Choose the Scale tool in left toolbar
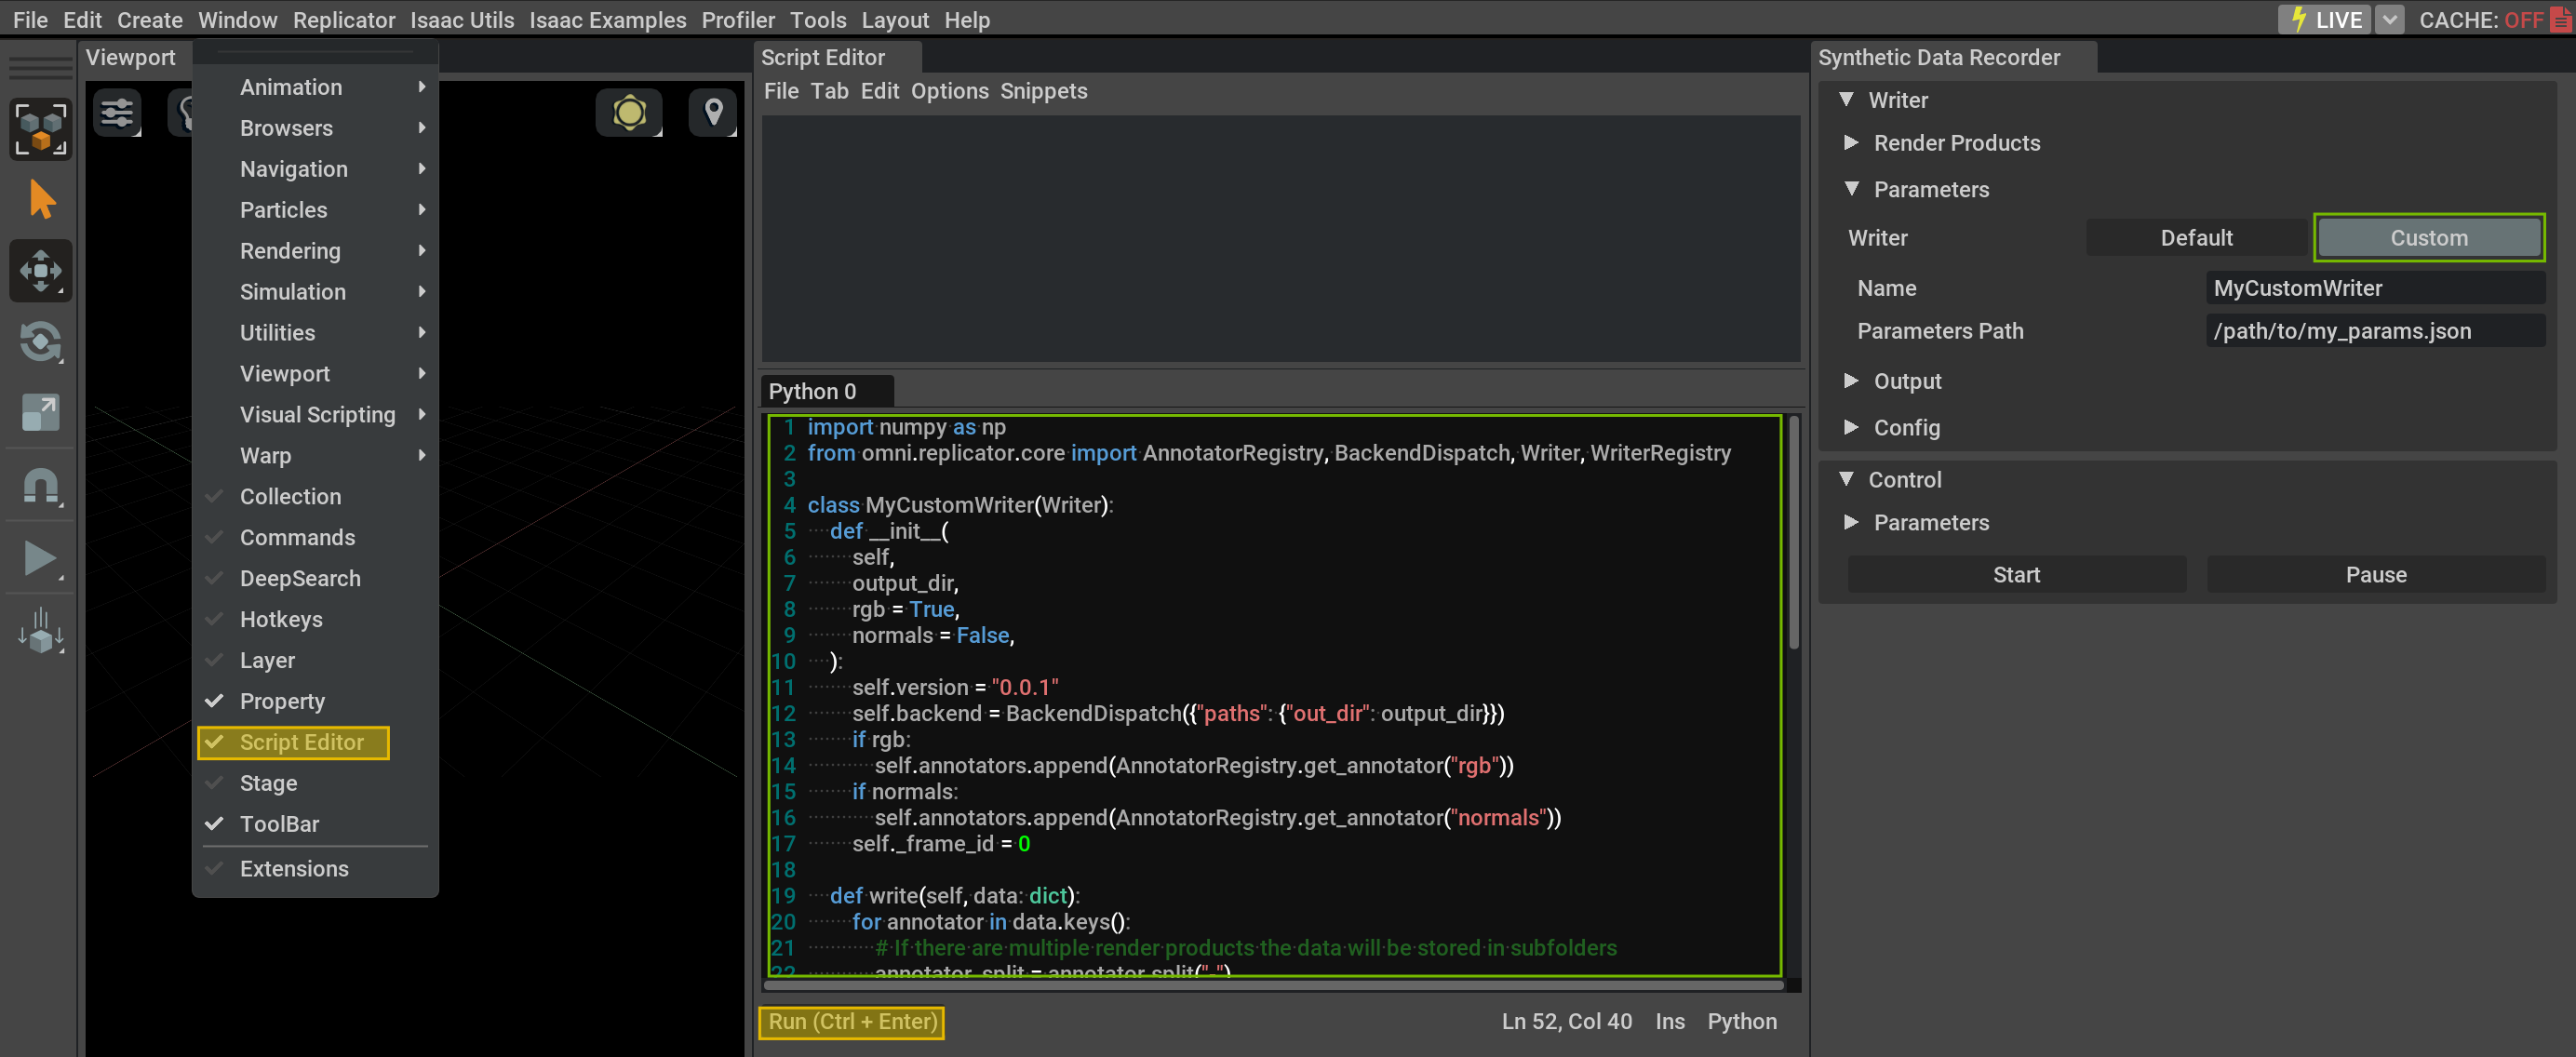The height and width of the screenshot is (1057, 2576). tap(41, 412)
